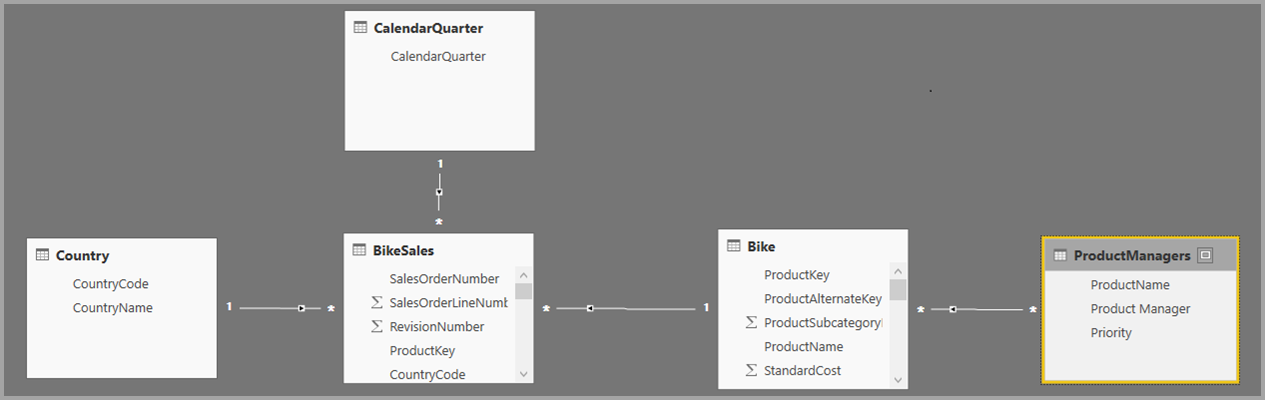Viewport: 1265px width, 400px height.
Task: Click sigma icon beside StandardCost
Action: (x=751, y=371)
